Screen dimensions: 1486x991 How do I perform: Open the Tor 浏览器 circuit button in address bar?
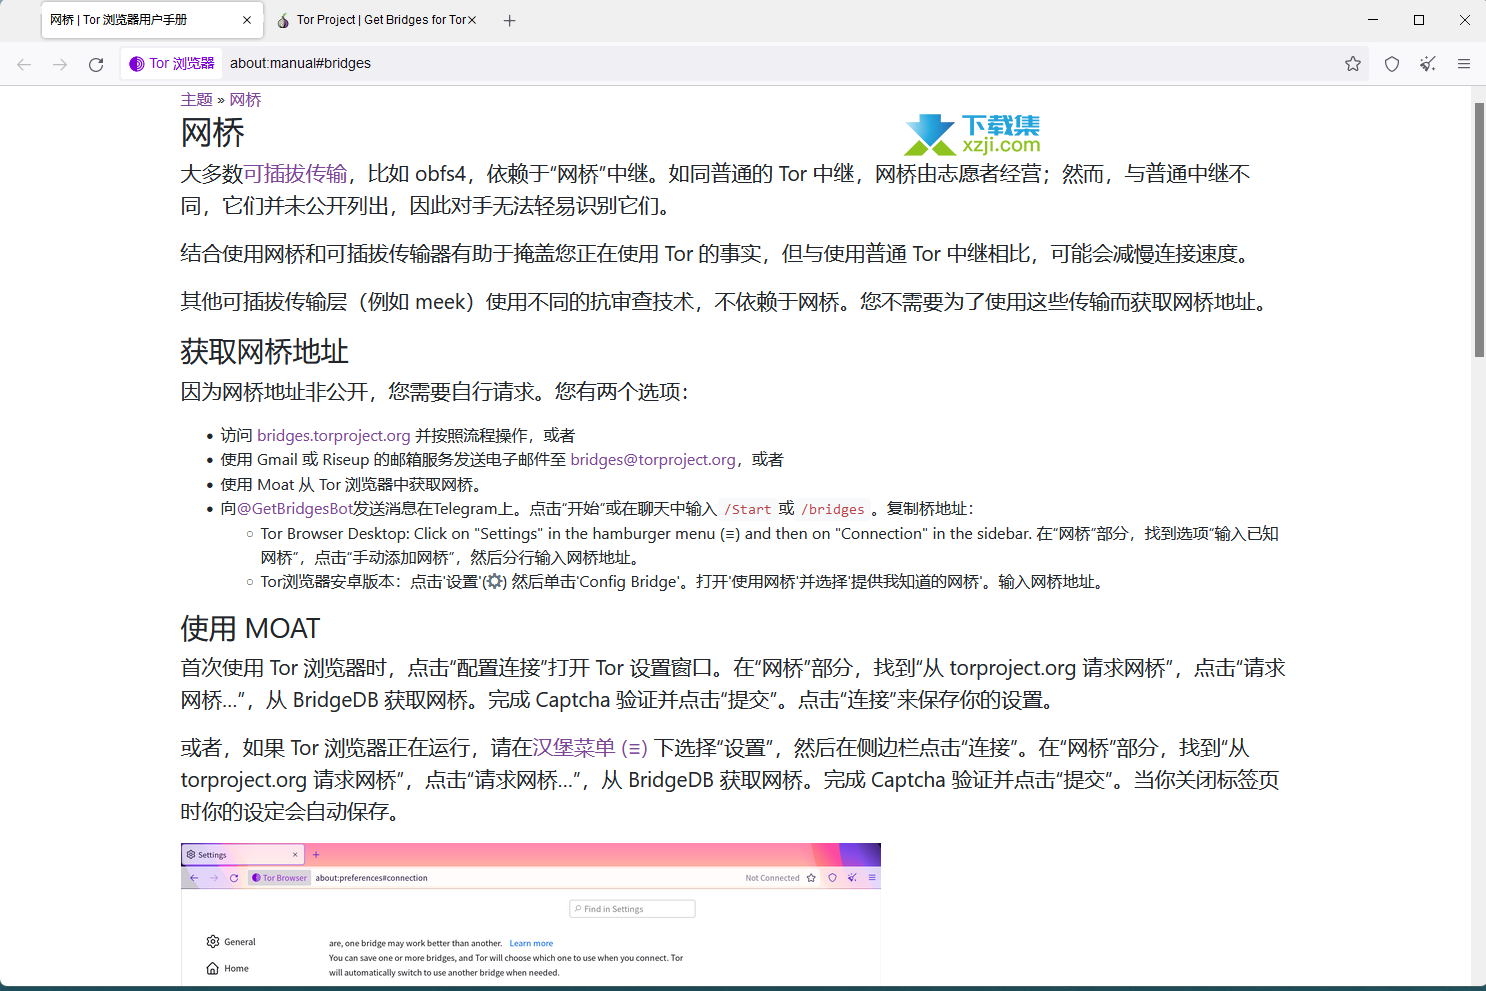coord(171,62)
